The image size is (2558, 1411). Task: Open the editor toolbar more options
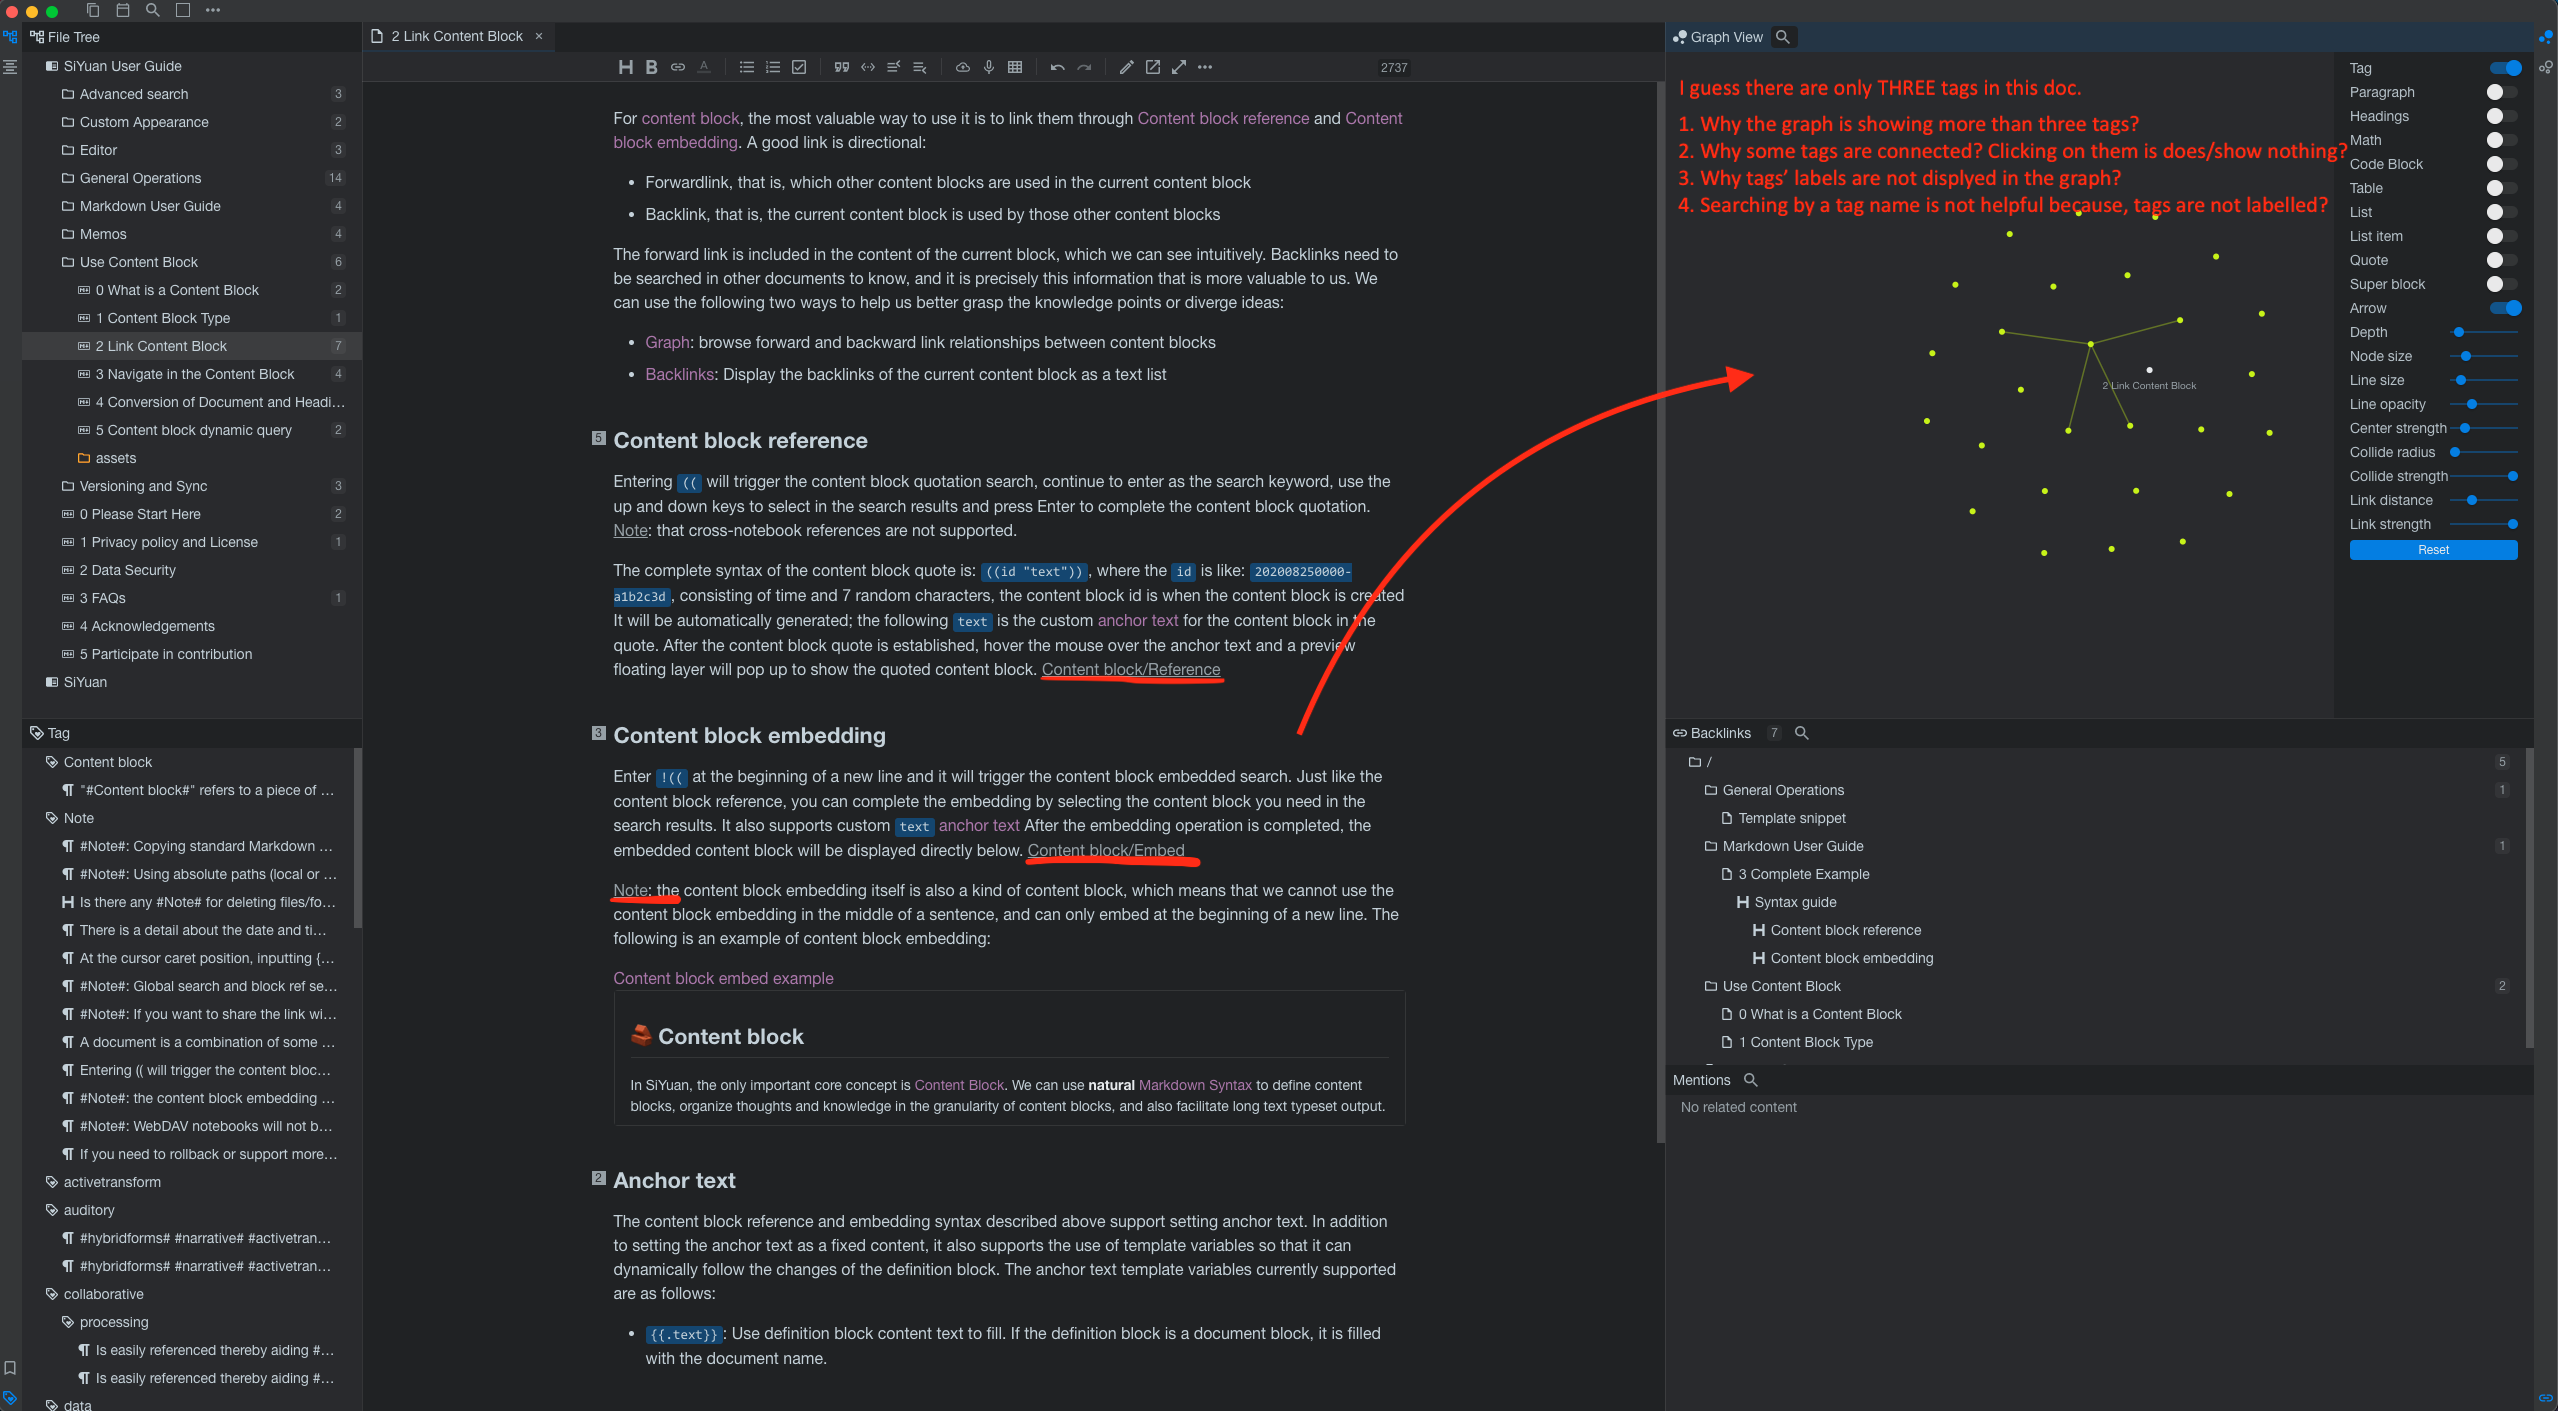click(1205, 67)
